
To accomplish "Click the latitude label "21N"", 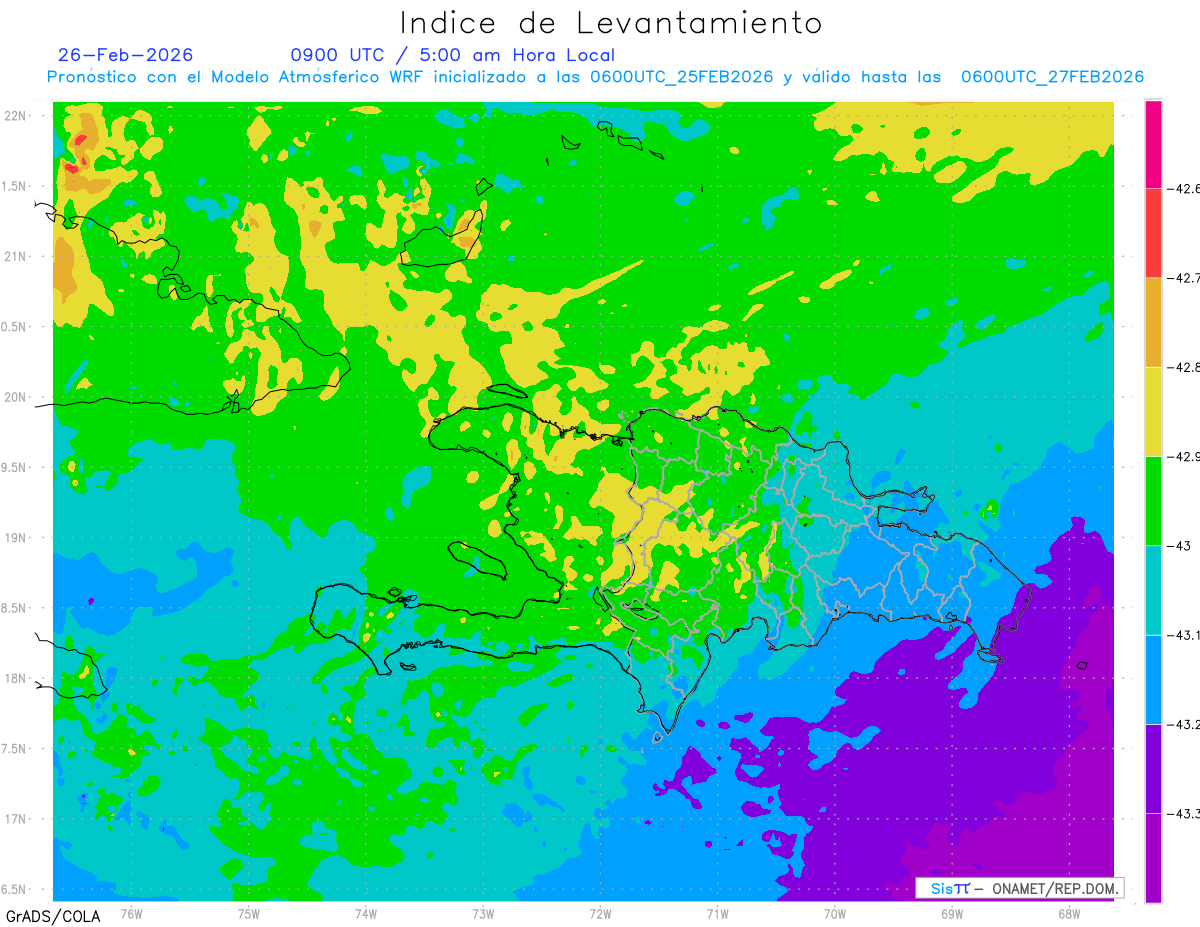I will (16, 257).
